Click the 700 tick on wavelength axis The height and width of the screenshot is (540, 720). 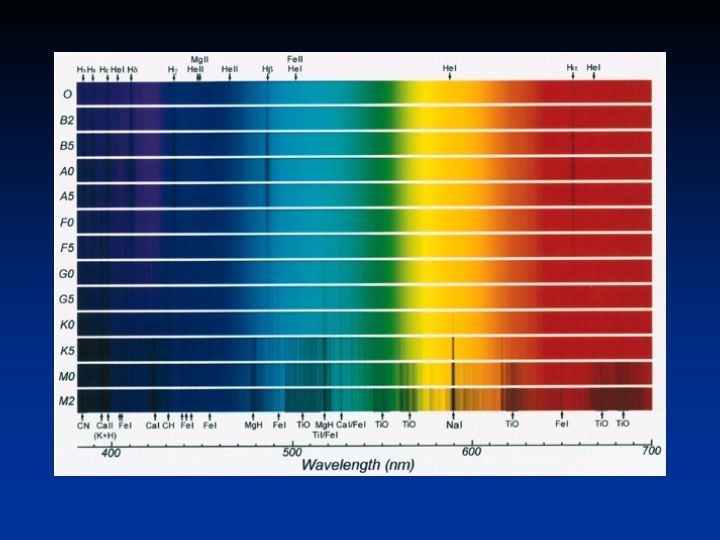coord(651,453)
